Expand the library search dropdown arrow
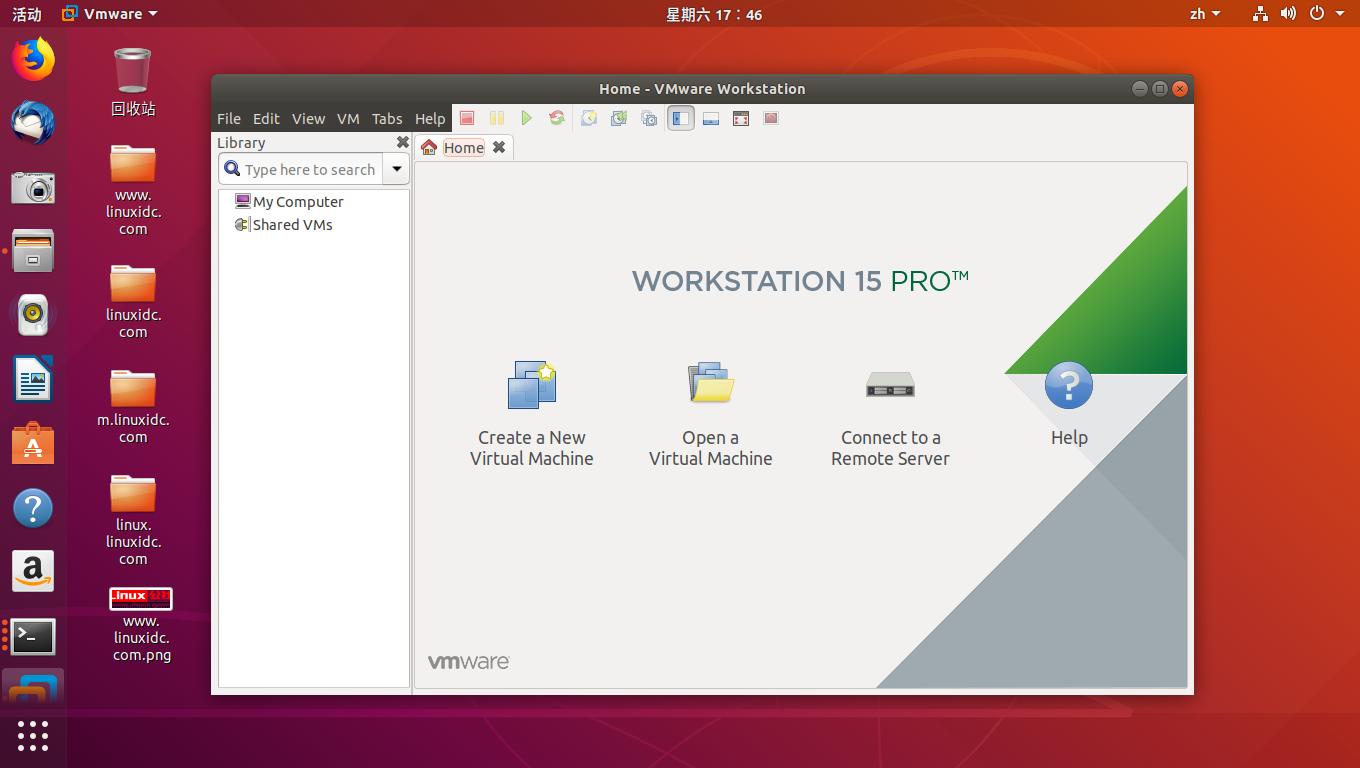 pos(397,170)
